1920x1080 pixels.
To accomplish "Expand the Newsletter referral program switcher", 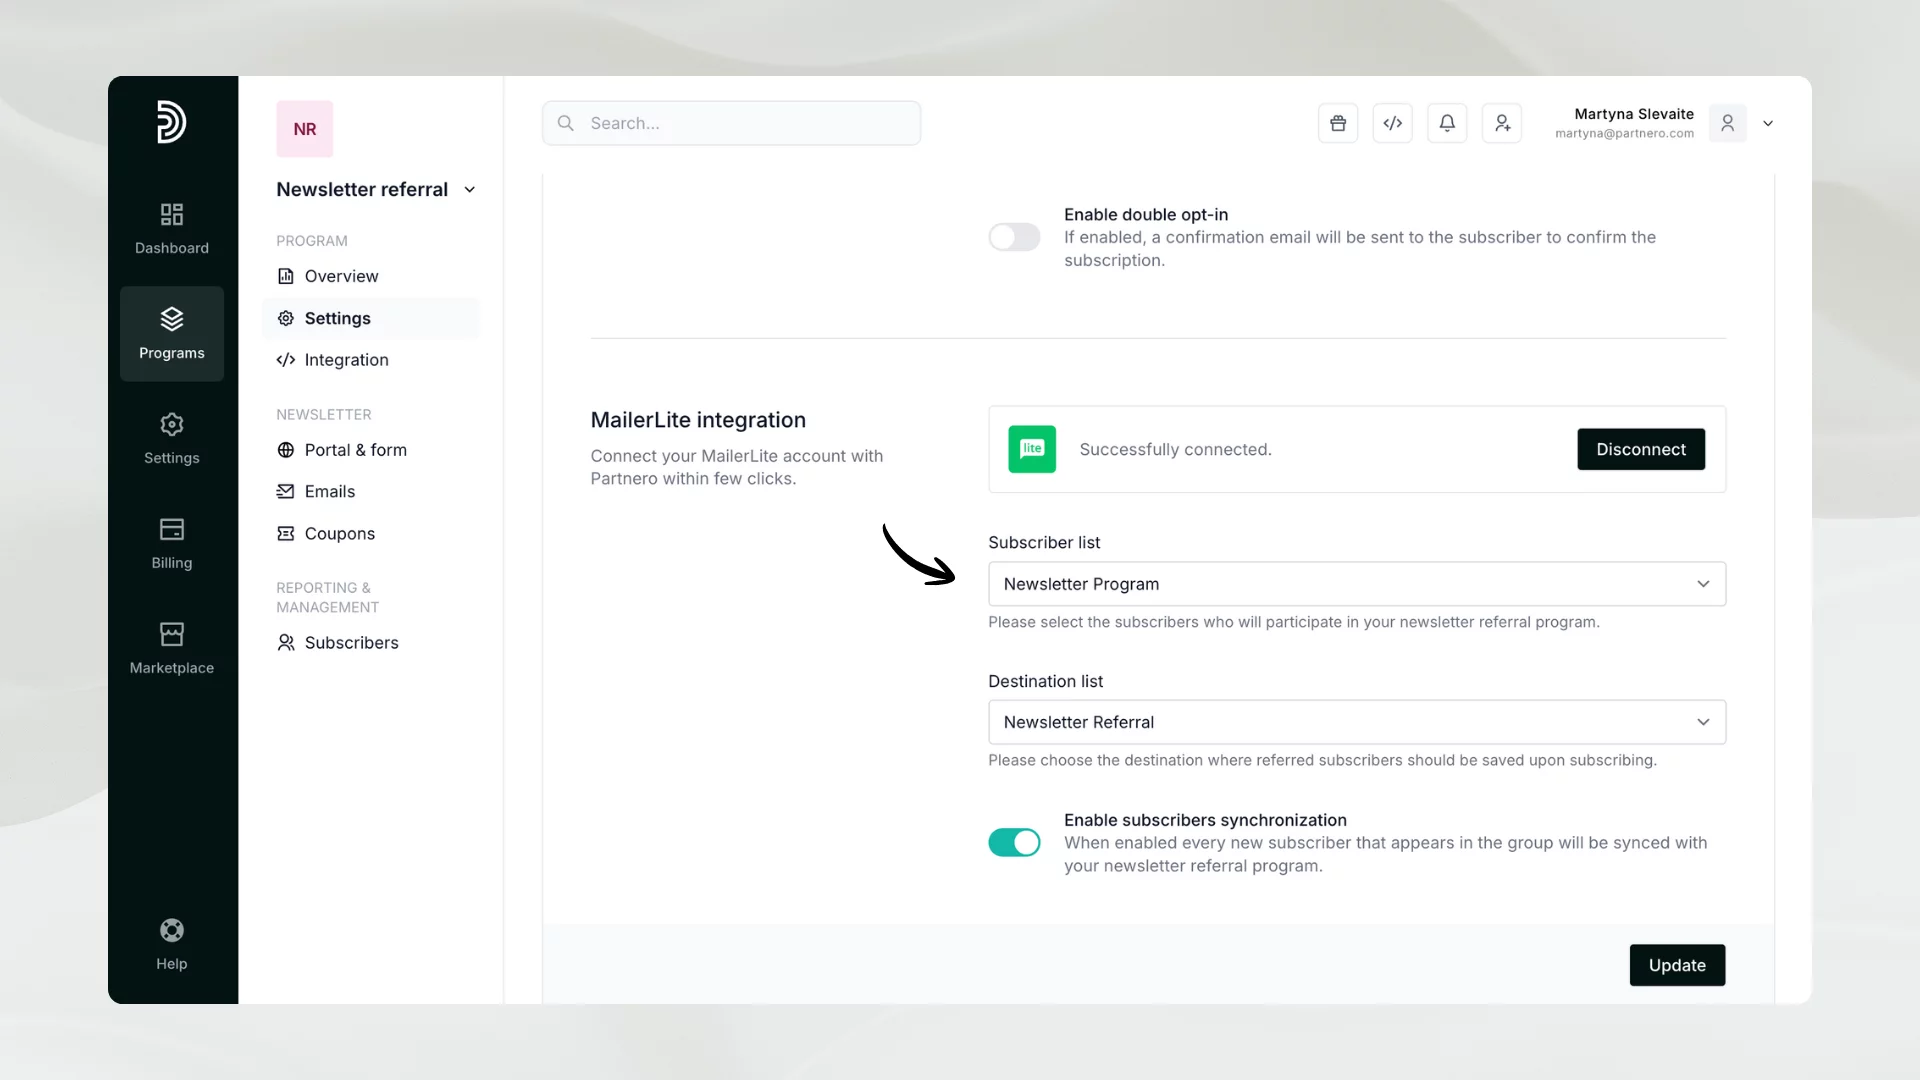I will [470, 189].
